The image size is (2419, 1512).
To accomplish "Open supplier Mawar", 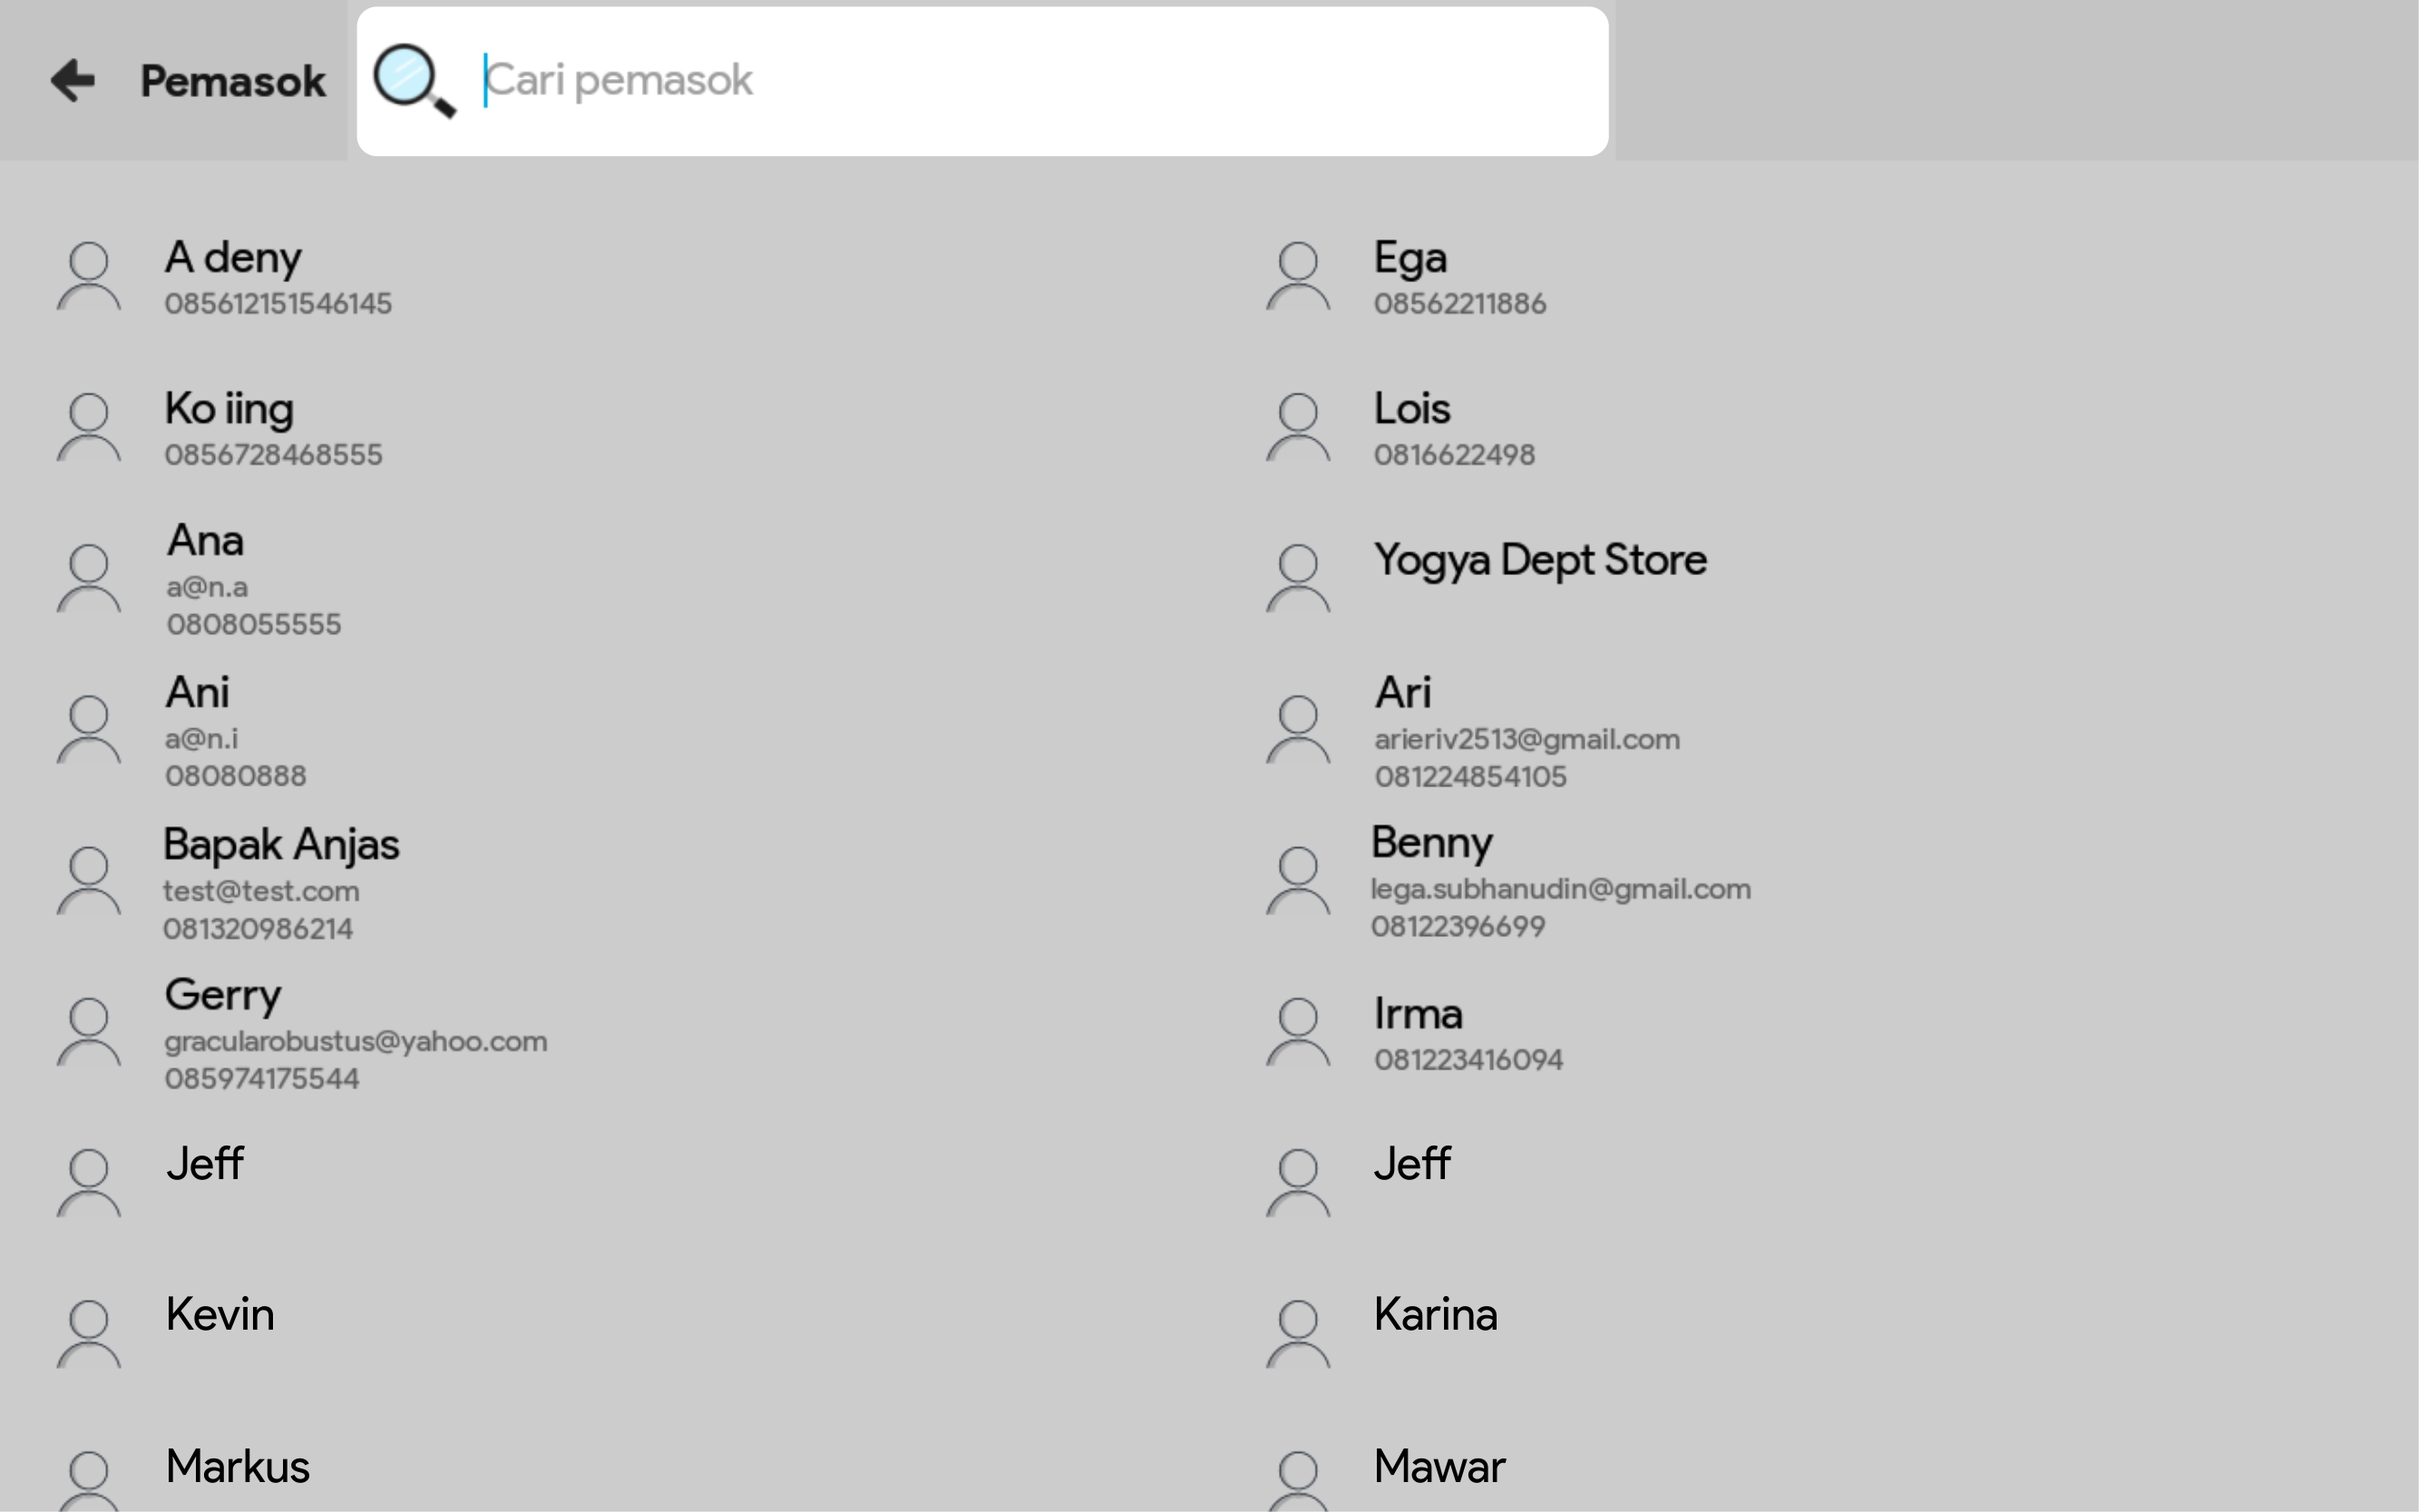I will (1439, 1467).
